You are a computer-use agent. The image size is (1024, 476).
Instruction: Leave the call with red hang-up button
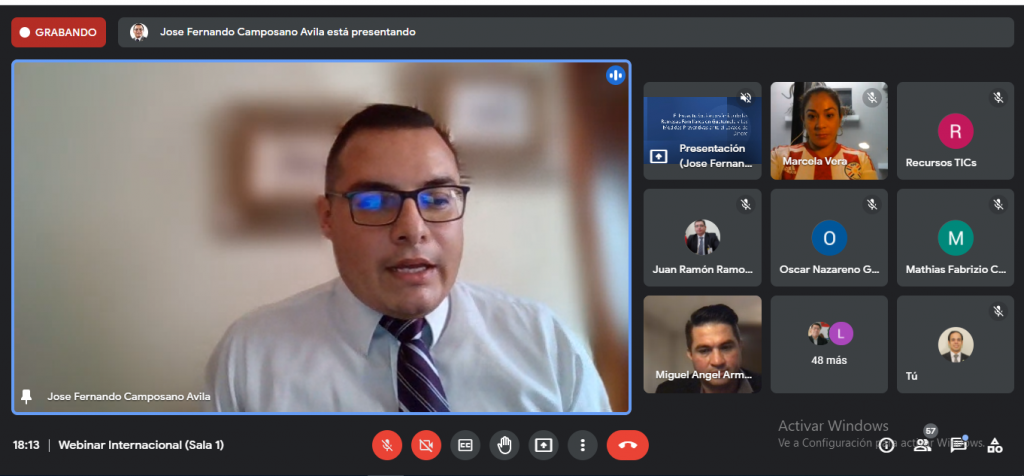(627, 445)
